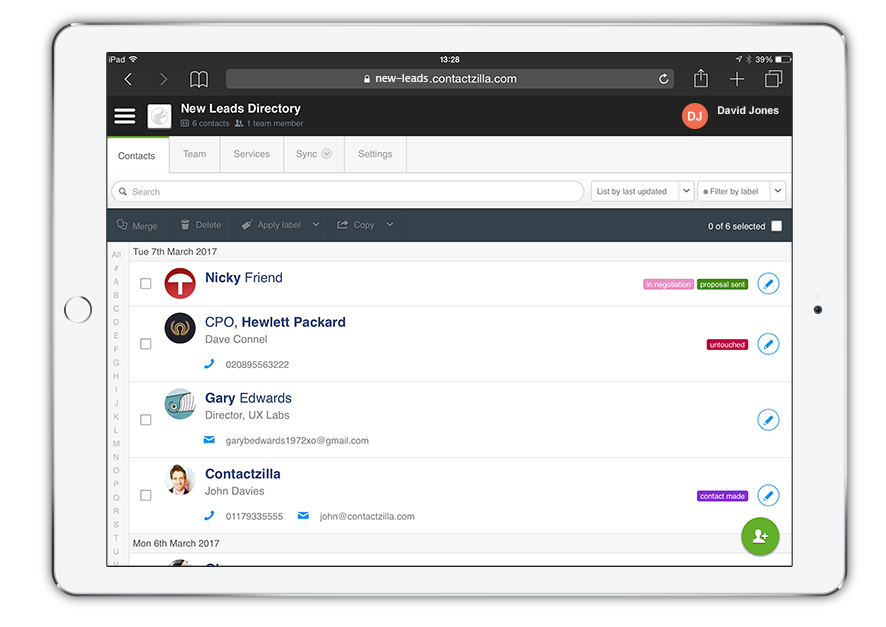Click the Merge button
Image resolution: width=886 pixels, height=627 pixels.
pos(137,225)
